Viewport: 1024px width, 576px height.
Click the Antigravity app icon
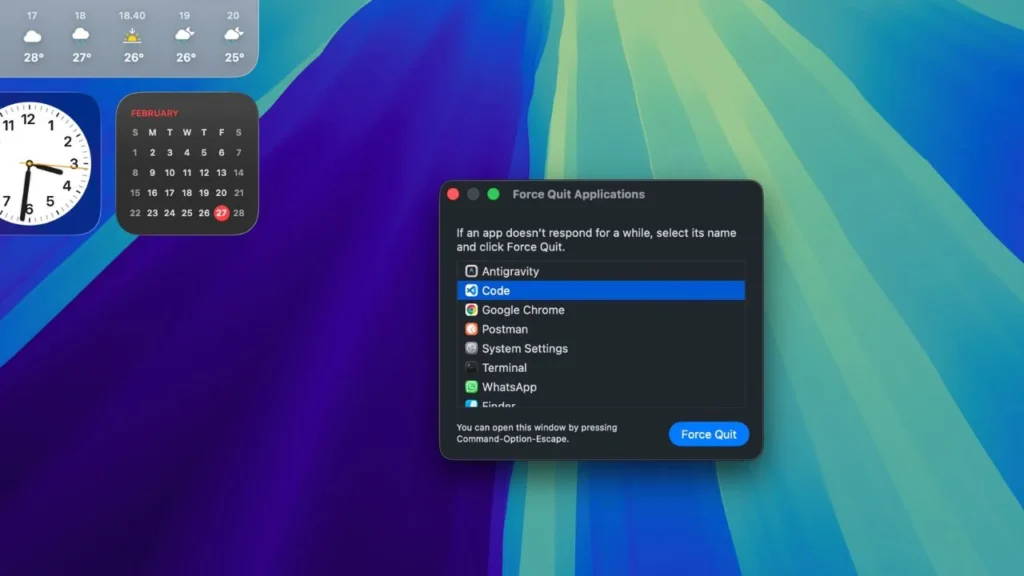[470, 270]
